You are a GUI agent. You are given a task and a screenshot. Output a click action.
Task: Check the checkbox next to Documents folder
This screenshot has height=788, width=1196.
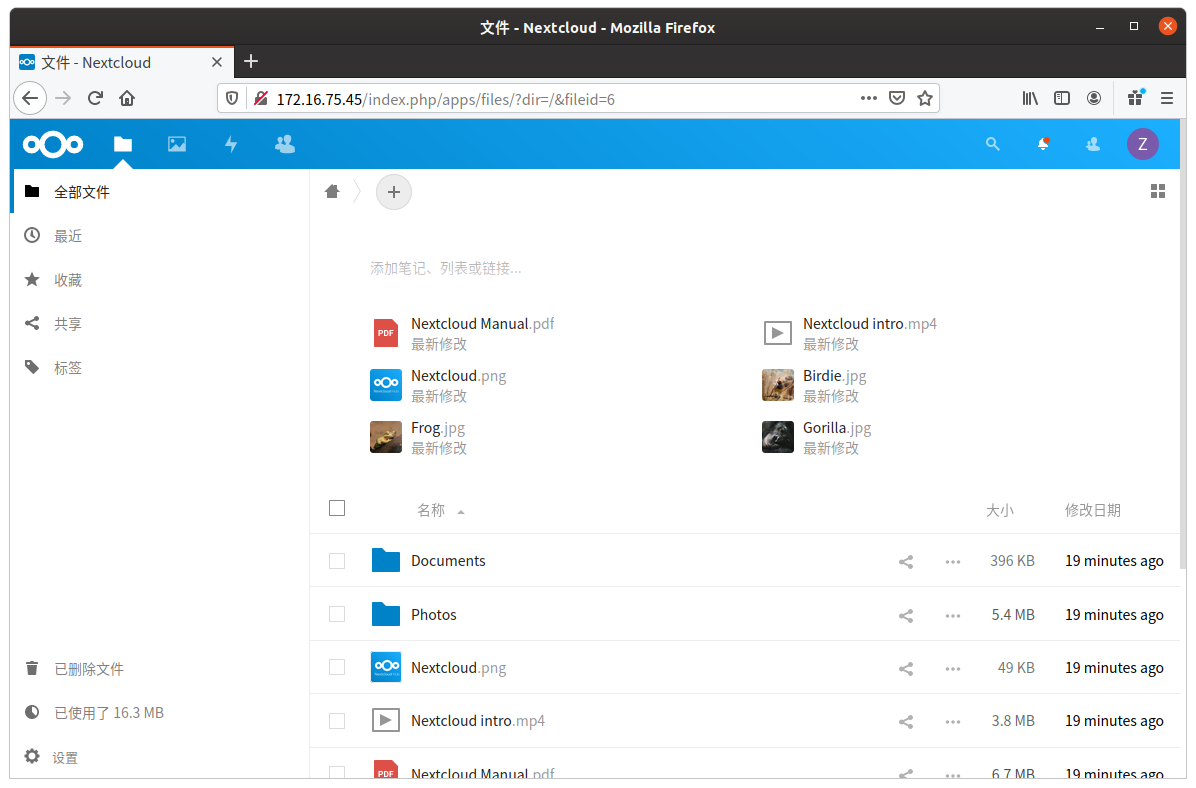pyautogui.click(x=337, y=561)
